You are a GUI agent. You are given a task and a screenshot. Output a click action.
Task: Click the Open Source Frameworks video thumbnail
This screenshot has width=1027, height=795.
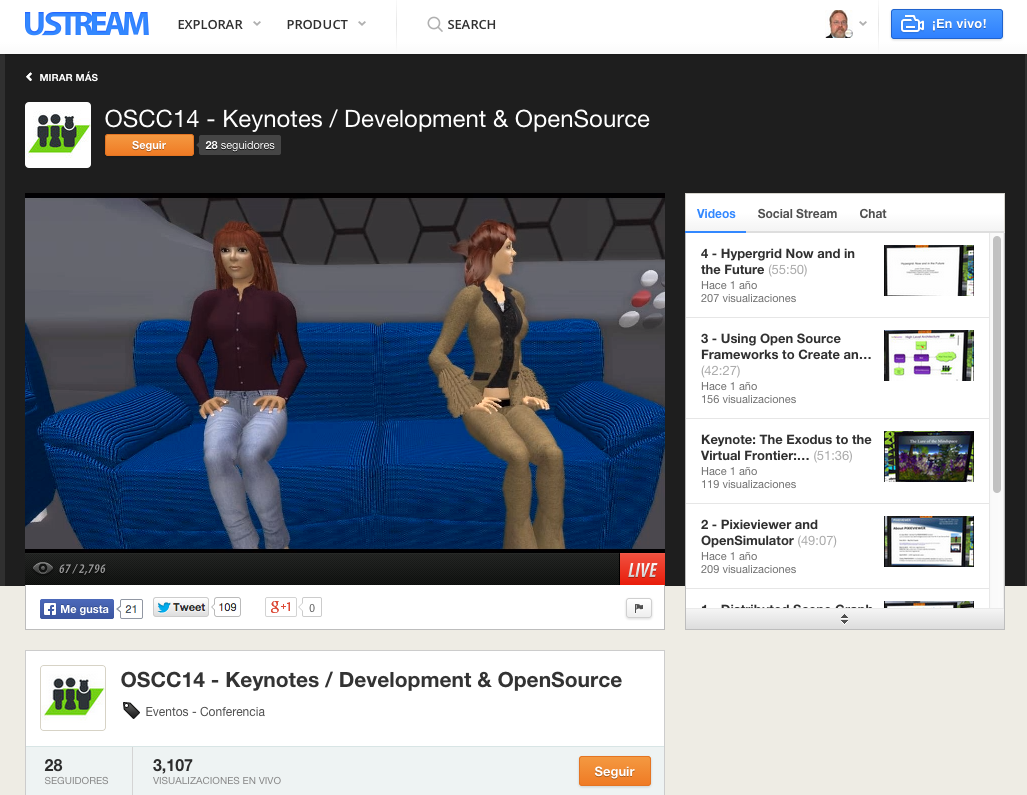click(x=929, y=356)
